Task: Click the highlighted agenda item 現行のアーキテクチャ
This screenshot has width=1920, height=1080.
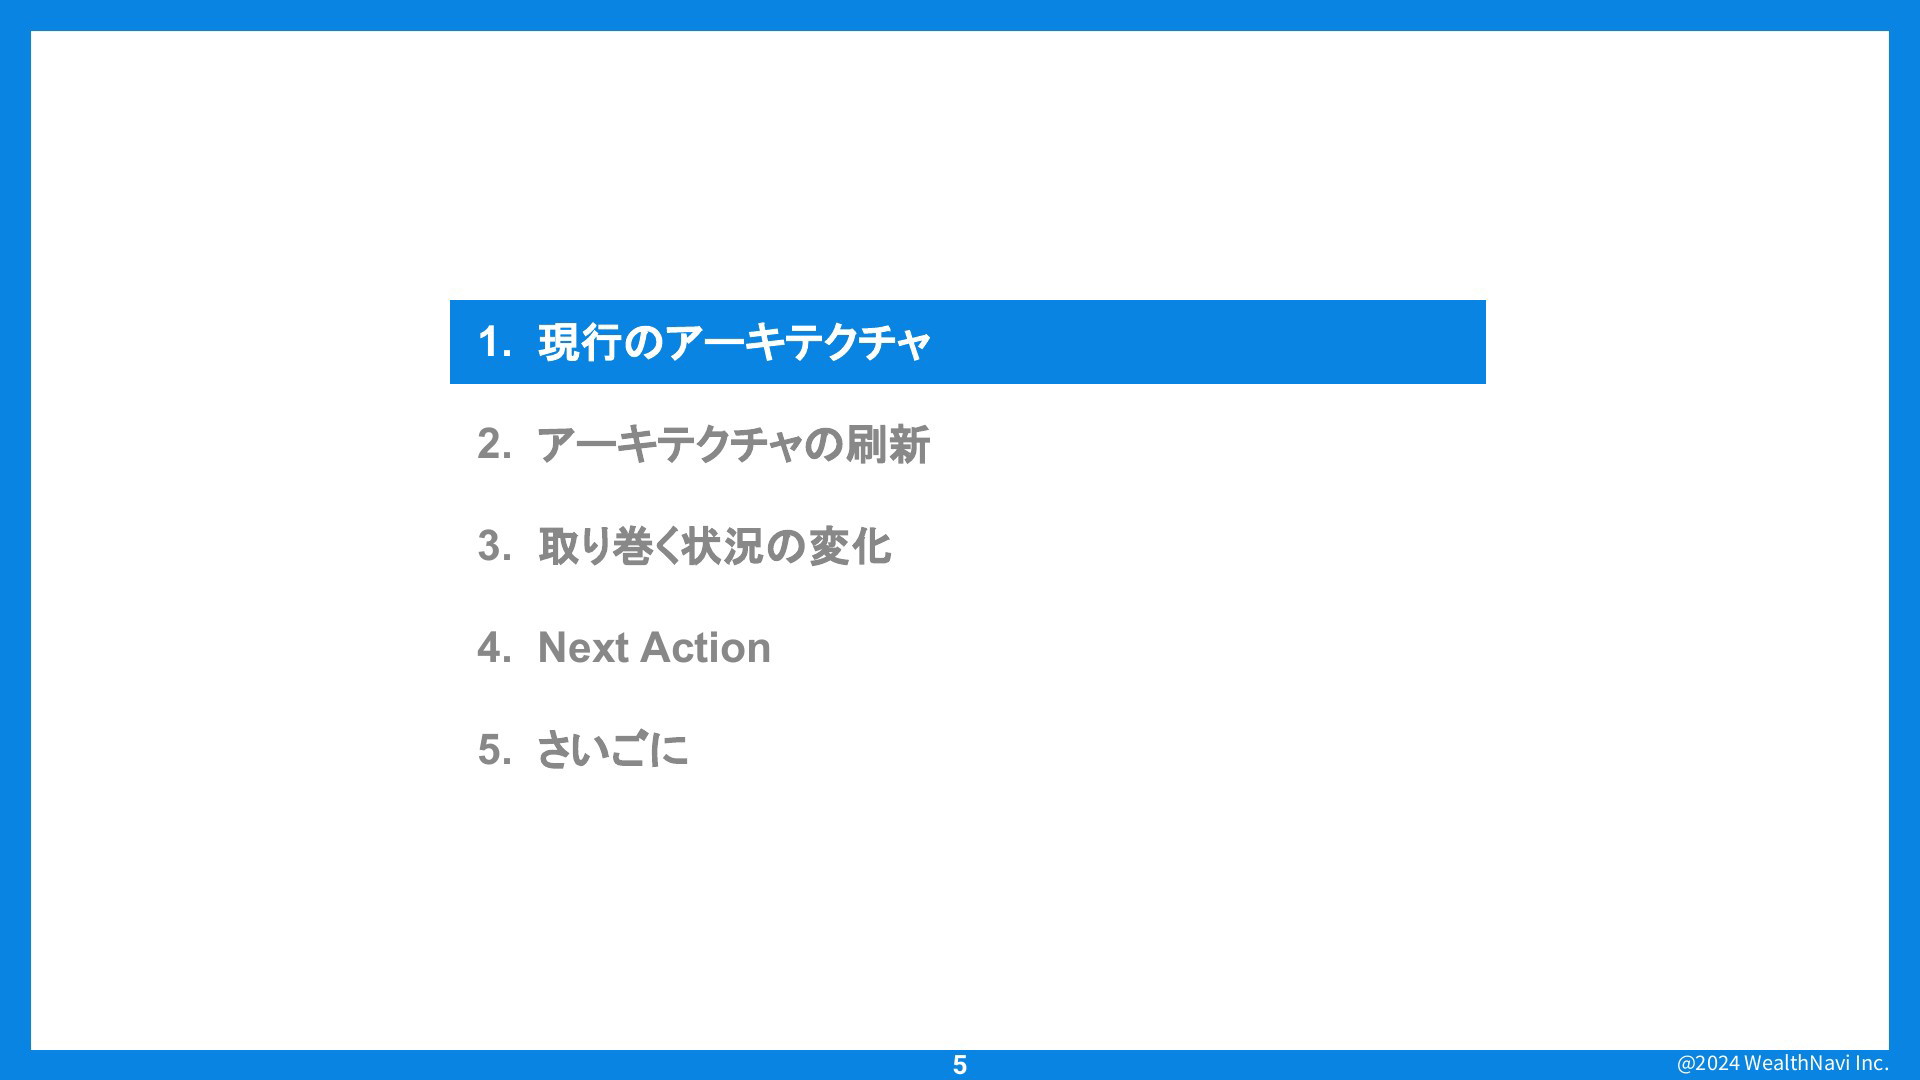Action: pyautogui.click(x=734, y=343)
